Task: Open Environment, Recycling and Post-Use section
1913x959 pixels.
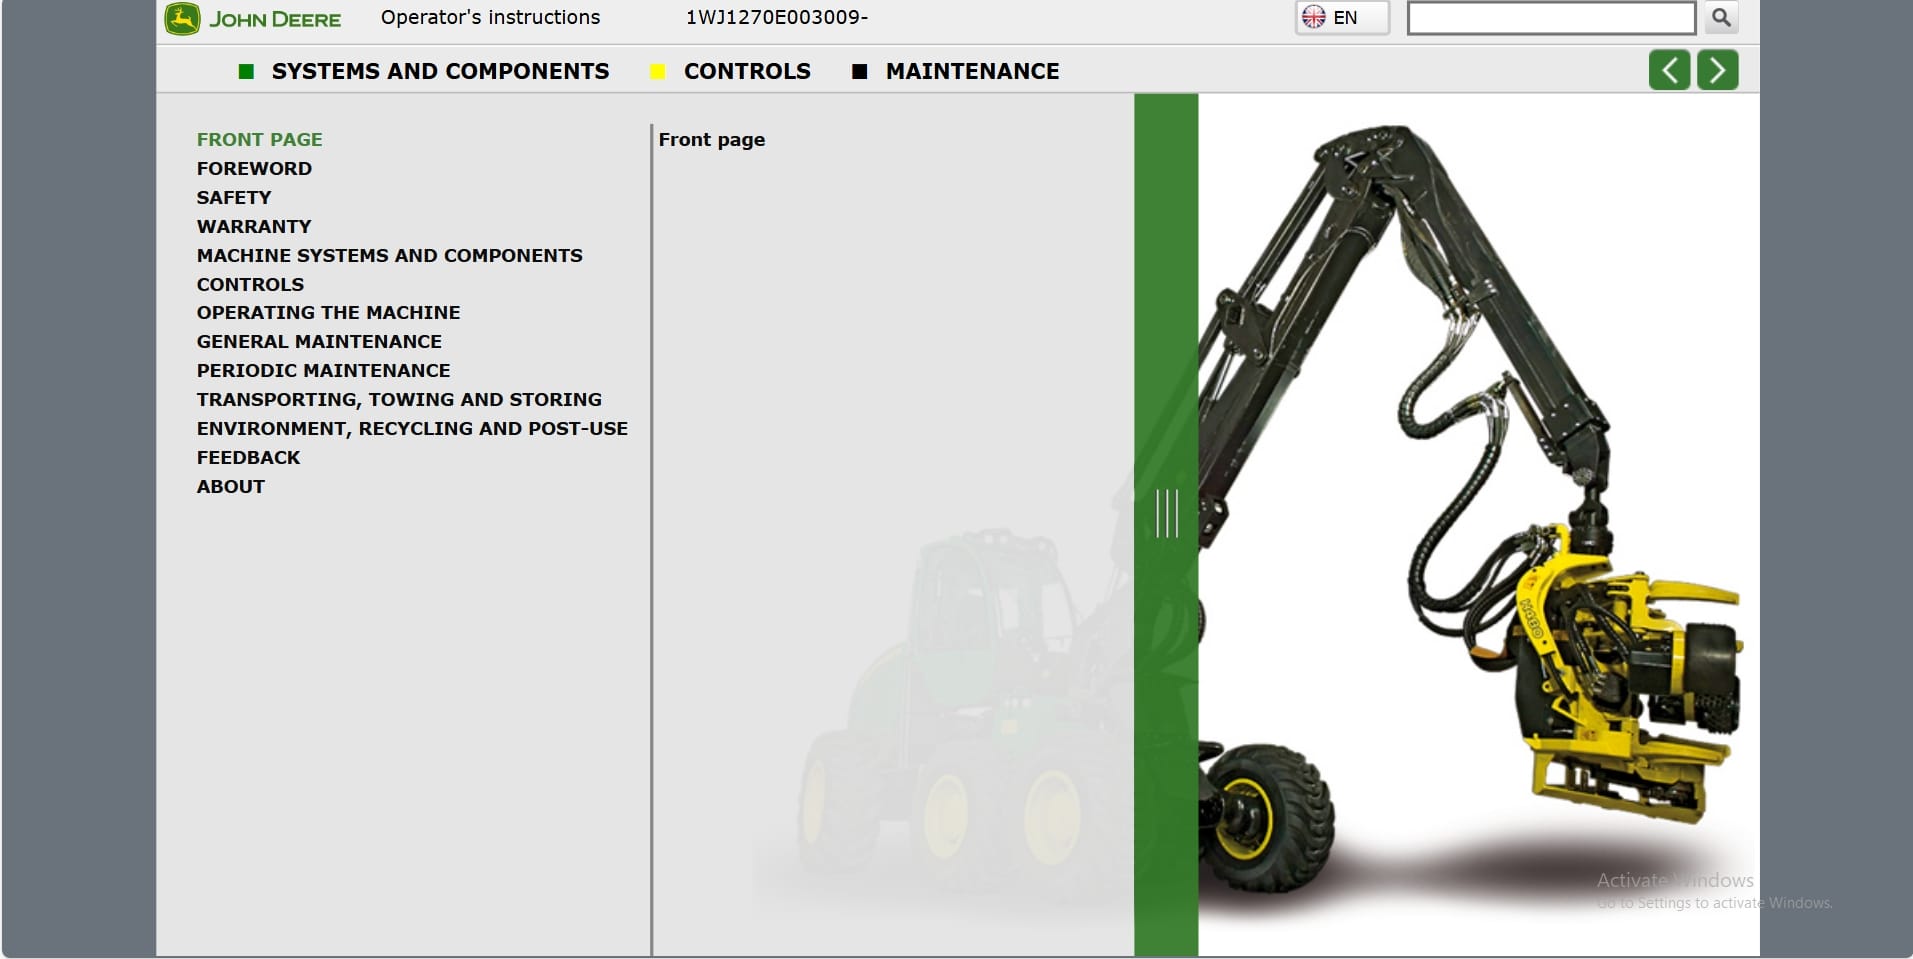Action: point(412,429)
